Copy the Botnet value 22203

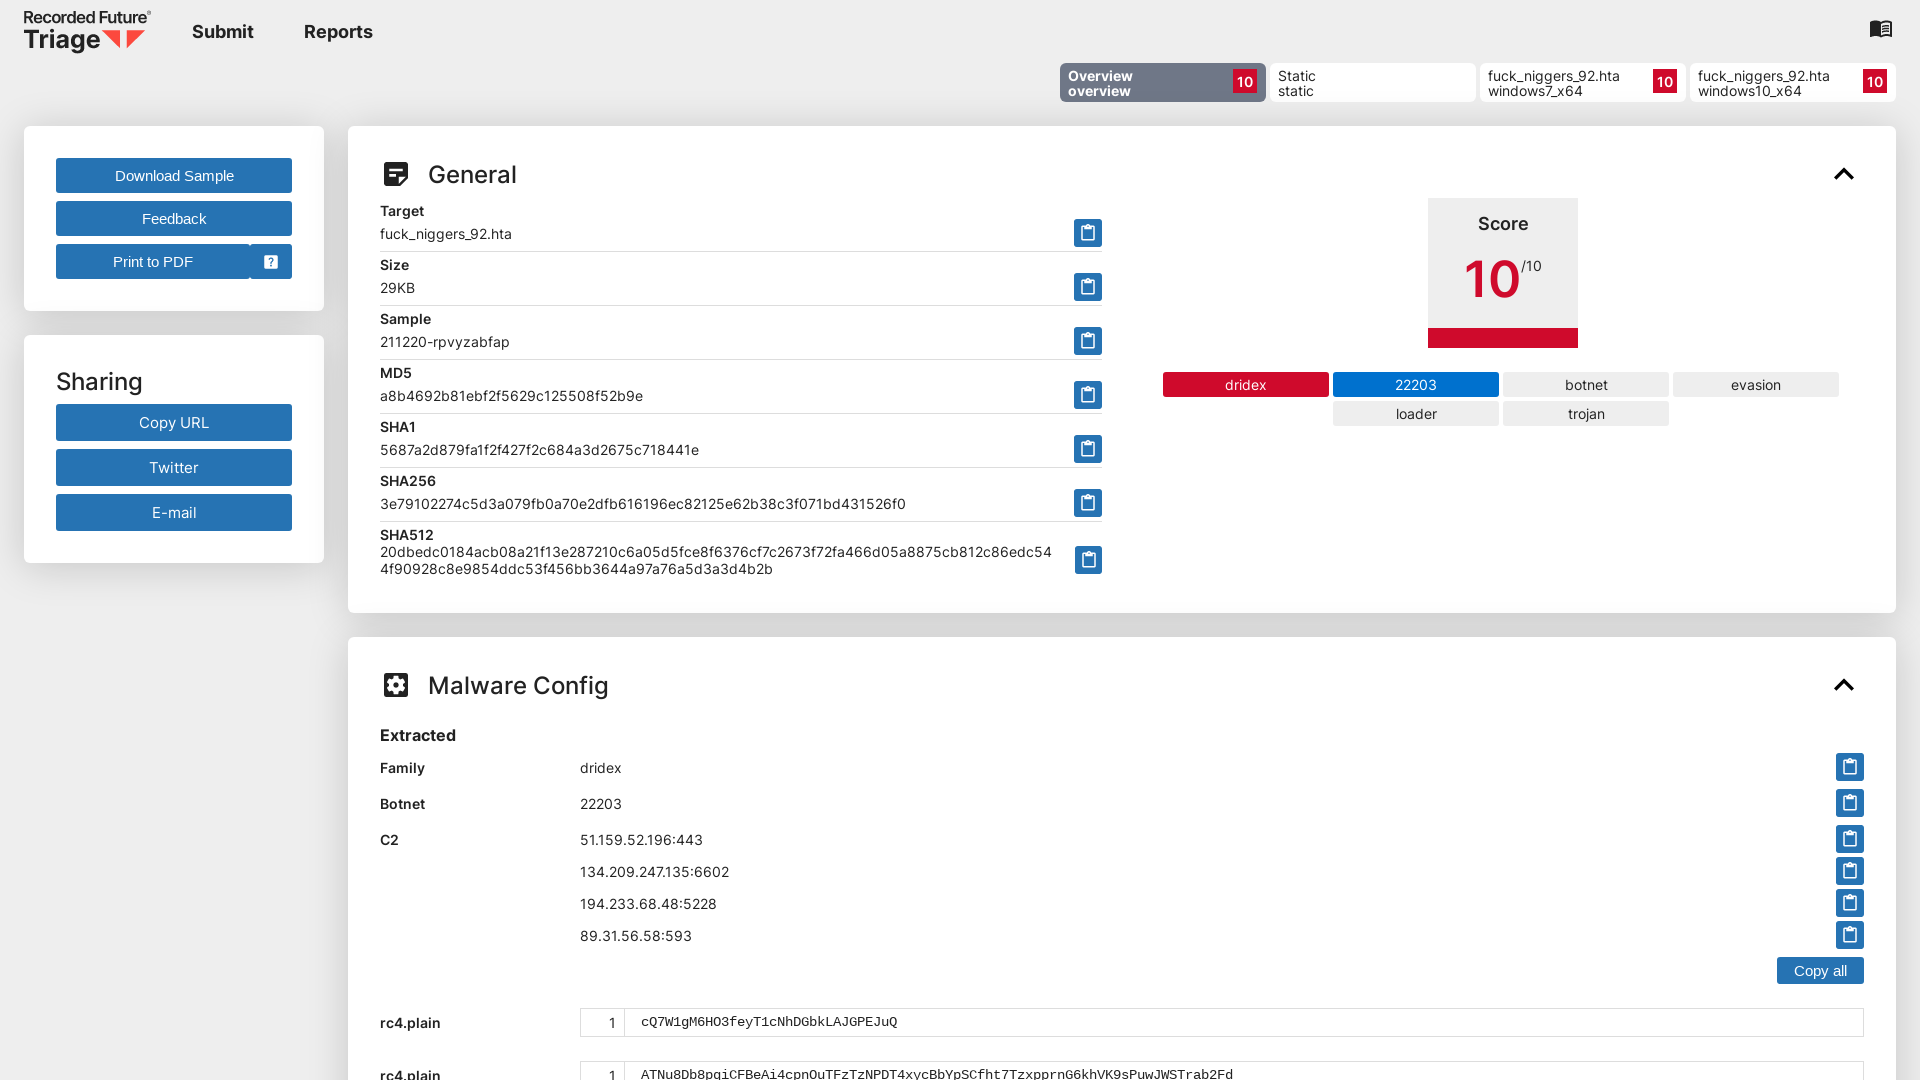click(1850, 803)
